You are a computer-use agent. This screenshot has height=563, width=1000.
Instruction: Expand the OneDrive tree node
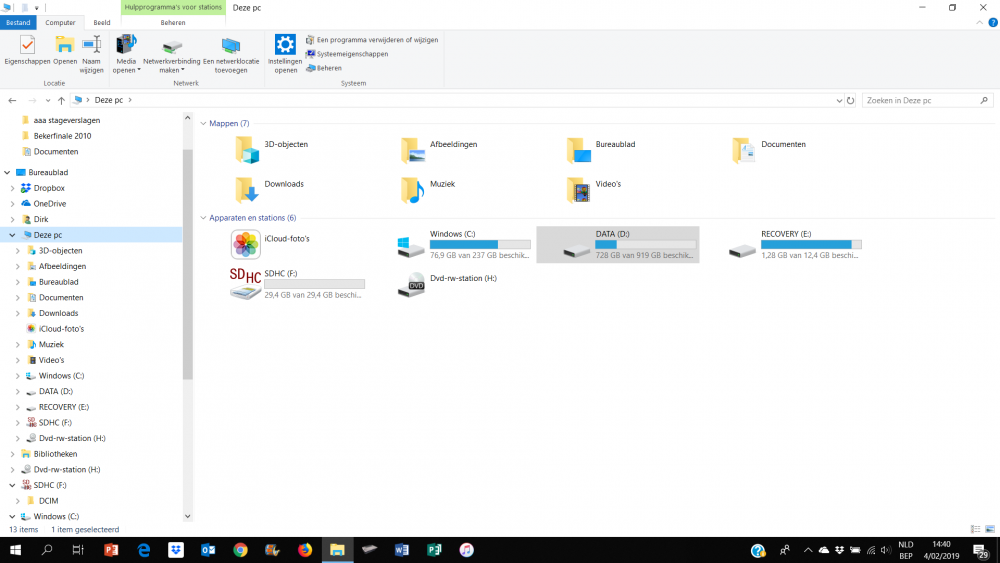click(x=12, y=204)
